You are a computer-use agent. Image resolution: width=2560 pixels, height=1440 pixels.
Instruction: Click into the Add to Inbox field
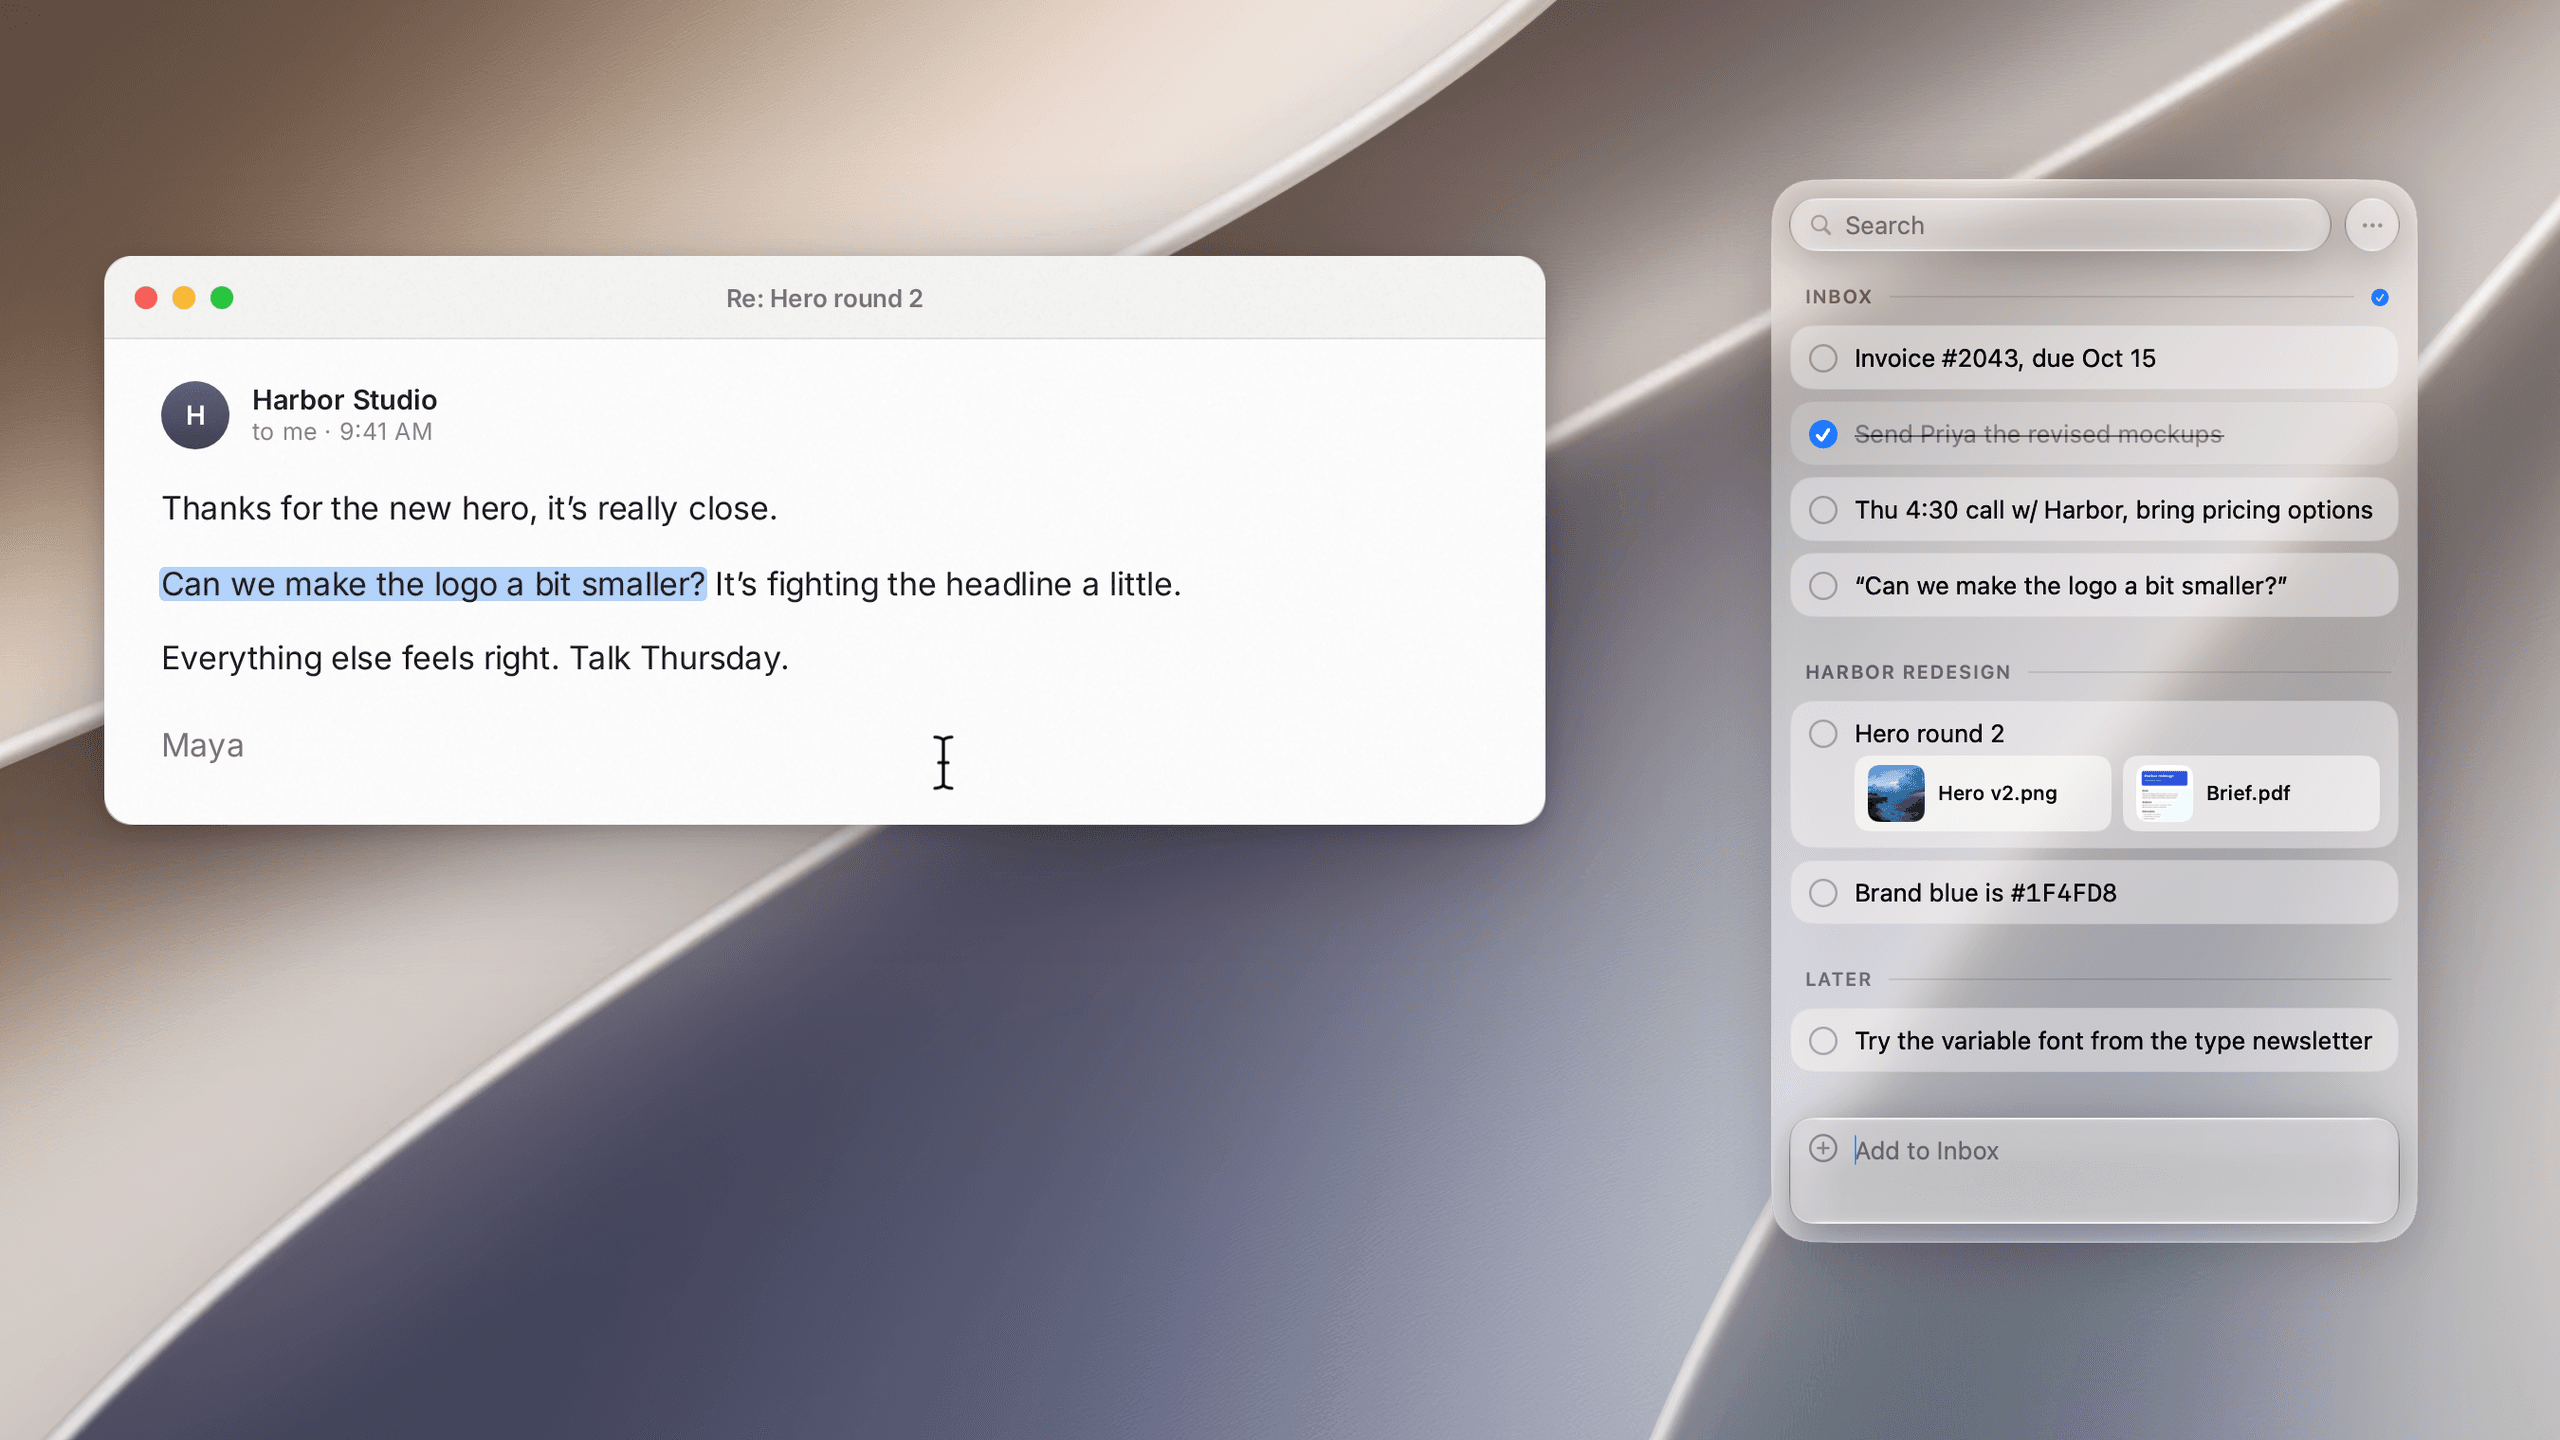[x=2094, y=1170]
